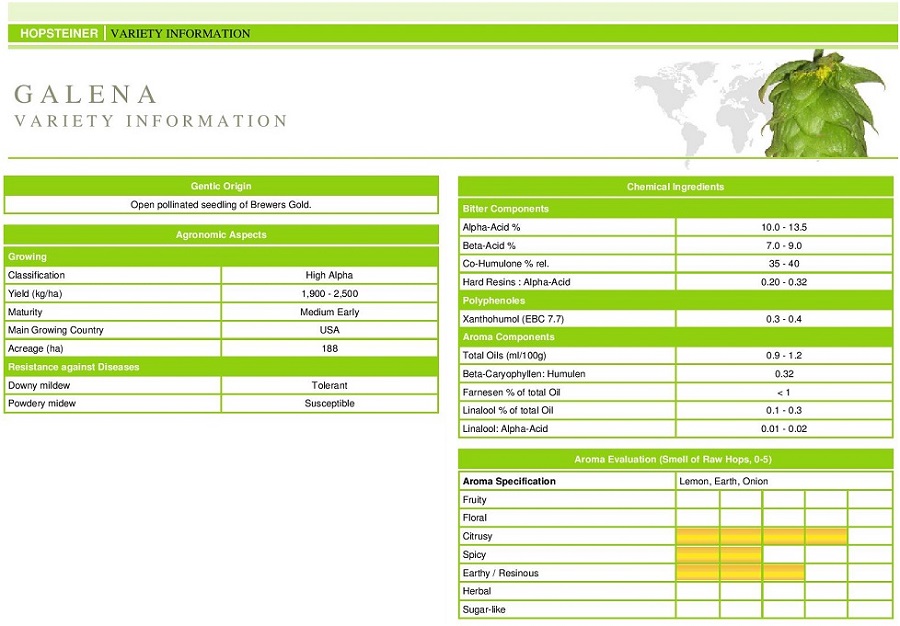Click the Chemical Ingredients header

pos(676,186)
